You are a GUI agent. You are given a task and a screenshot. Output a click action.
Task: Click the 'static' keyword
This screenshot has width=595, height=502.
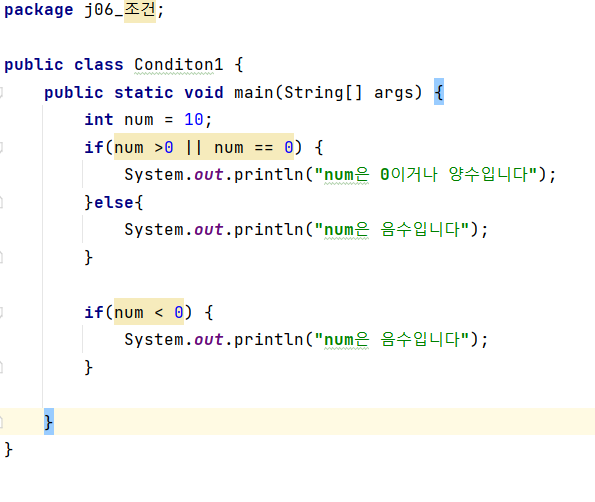tap(144, 93)
